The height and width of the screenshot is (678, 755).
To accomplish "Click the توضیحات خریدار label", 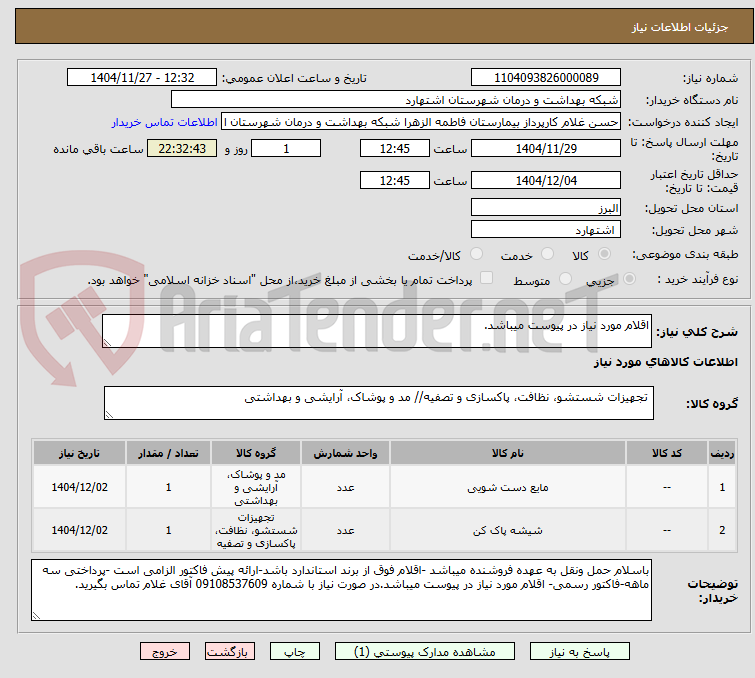I will pos(713,590).
